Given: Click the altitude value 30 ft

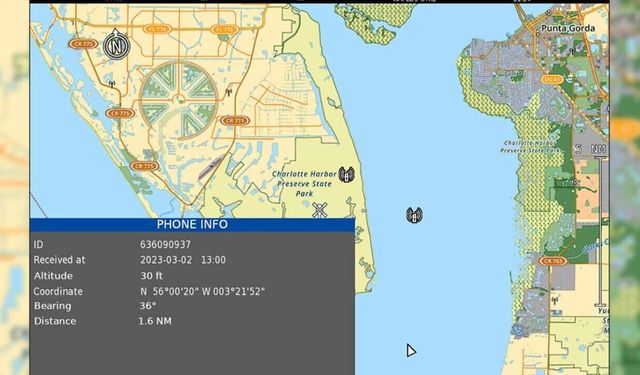Looking at the screenshot, I should [152, 276].
